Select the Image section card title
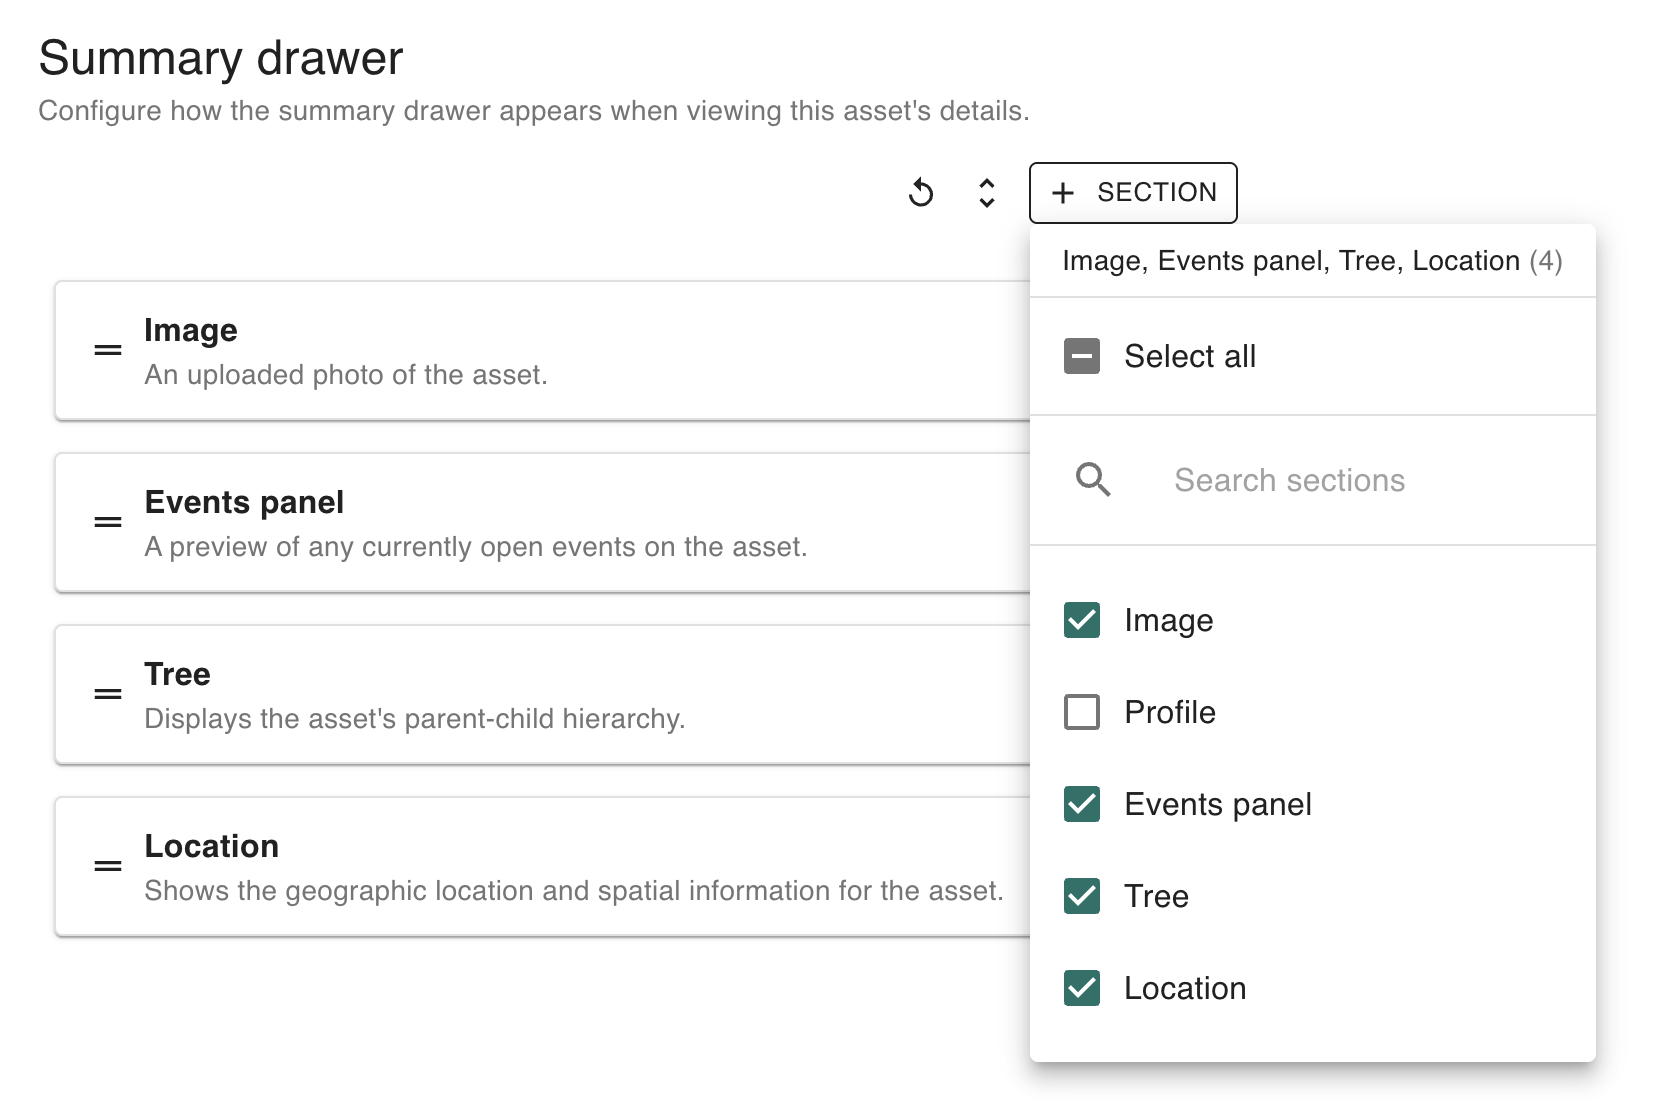 pos(191,330)
